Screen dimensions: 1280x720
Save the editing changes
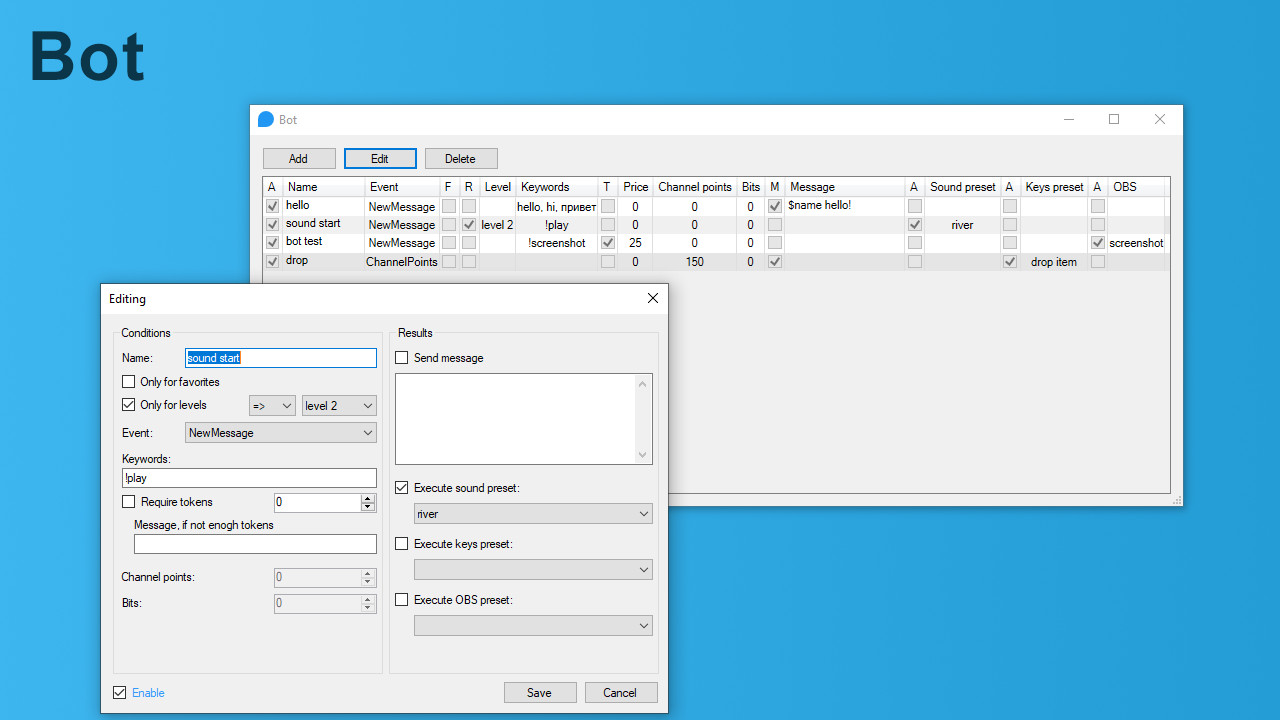[x=540, y=692]
